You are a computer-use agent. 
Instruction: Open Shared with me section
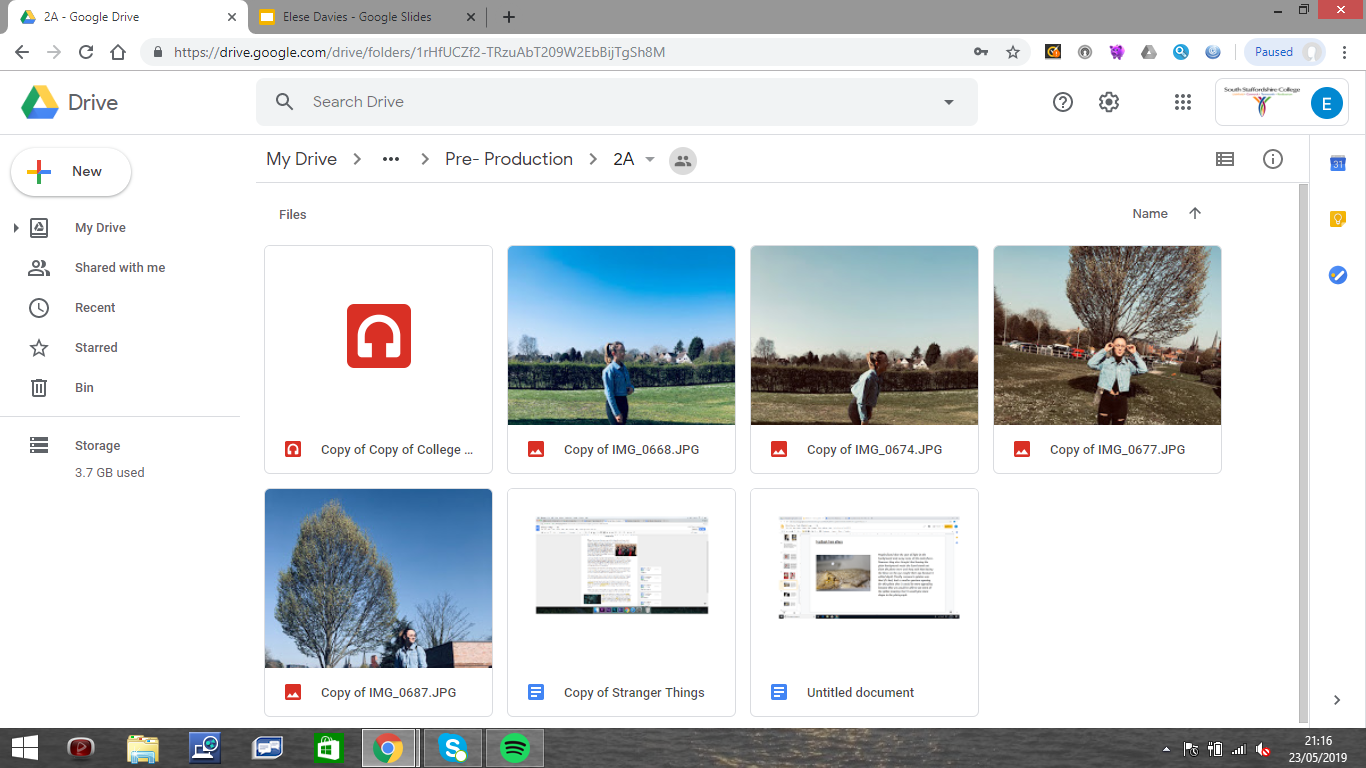(120, 268)
